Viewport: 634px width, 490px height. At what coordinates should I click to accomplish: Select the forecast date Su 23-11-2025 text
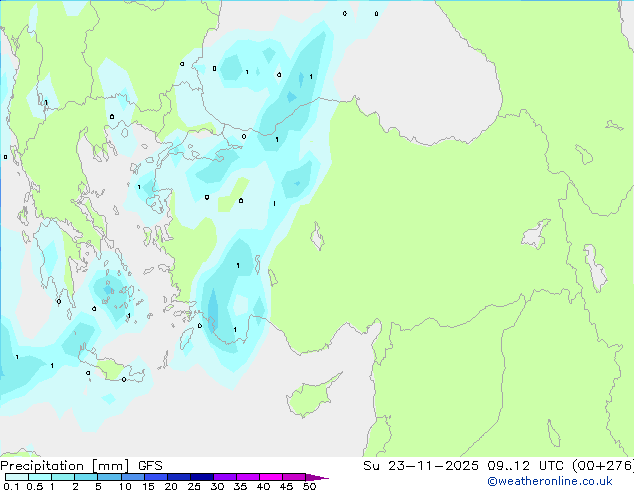(421, 466)
